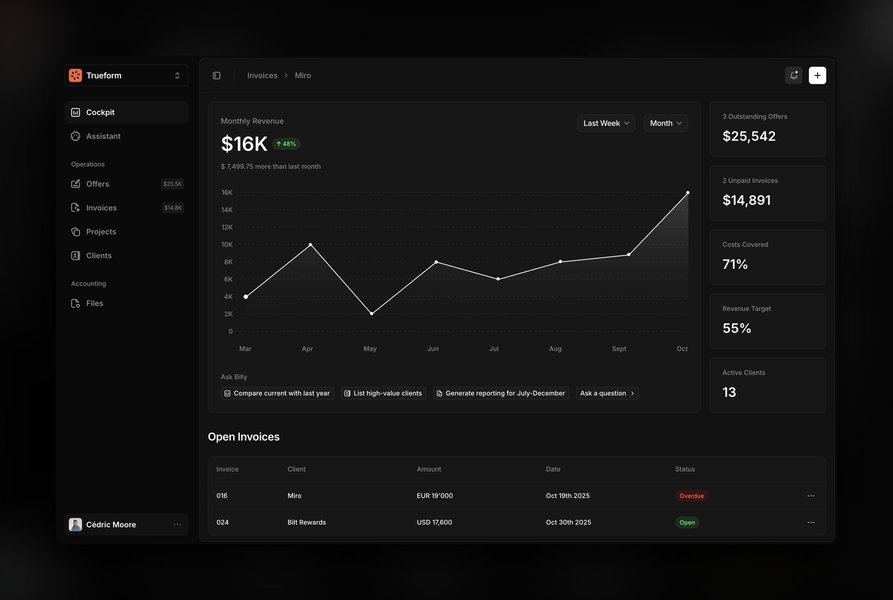Open Cédric Moore account options menu
893x600 pixels.
click(177, 525)
